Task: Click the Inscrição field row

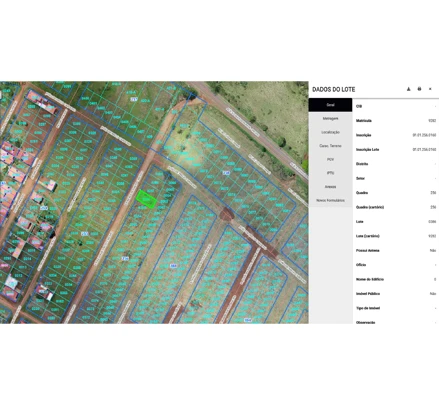Action: click(396, 135)
